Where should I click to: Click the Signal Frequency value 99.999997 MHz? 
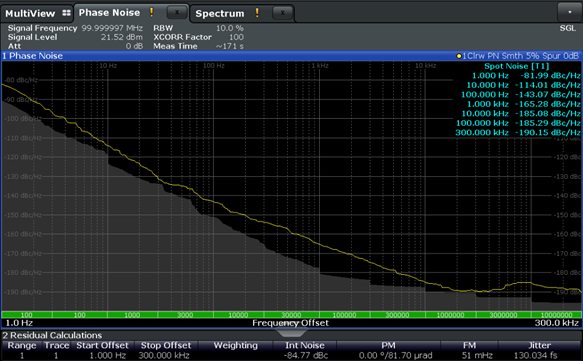tap(112, 28)
